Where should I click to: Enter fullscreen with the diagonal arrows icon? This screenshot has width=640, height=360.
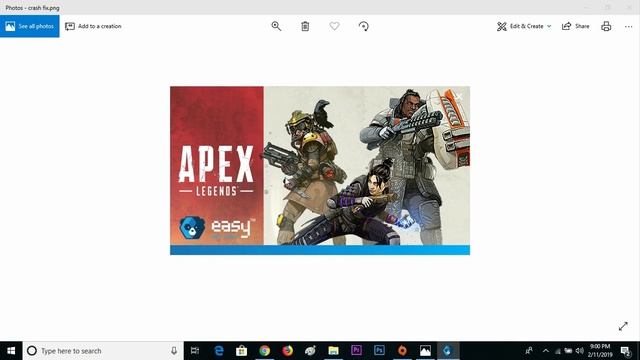pos(623,326)
